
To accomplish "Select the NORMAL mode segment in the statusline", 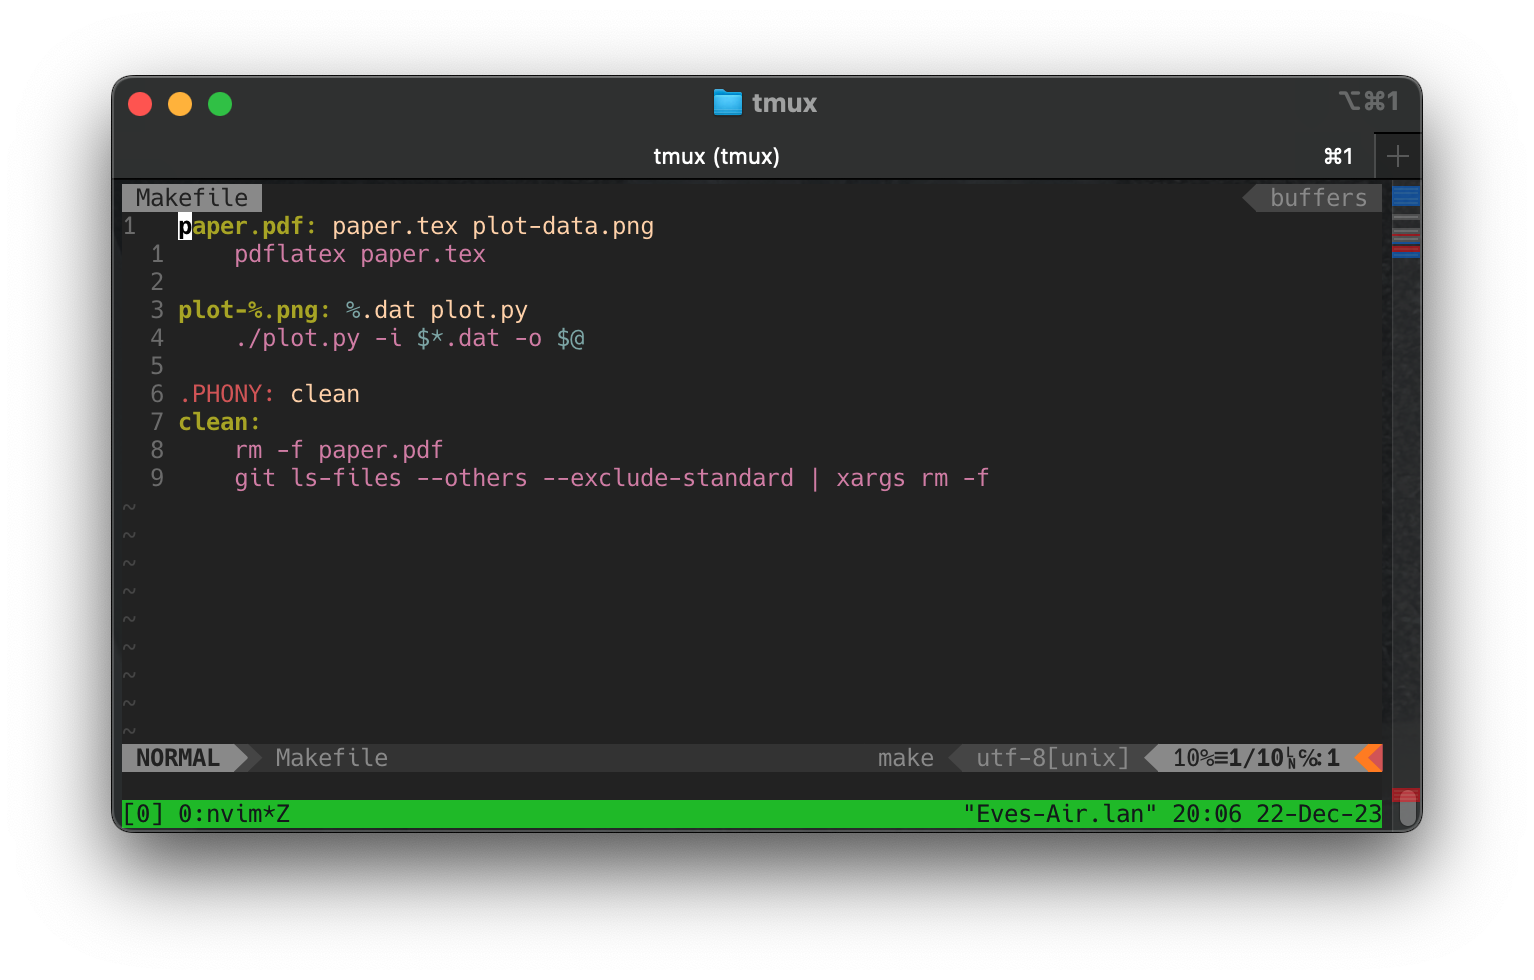I will click(180, 757).
